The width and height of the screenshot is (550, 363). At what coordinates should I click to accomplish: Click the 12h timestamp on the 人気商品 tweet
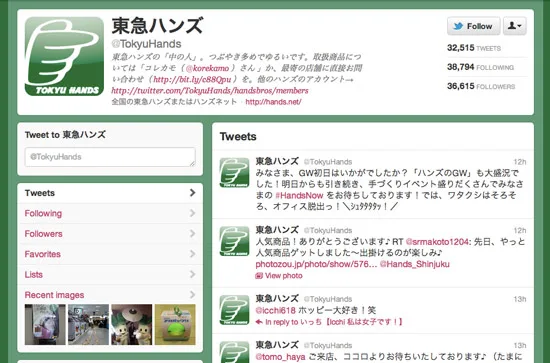520,230
